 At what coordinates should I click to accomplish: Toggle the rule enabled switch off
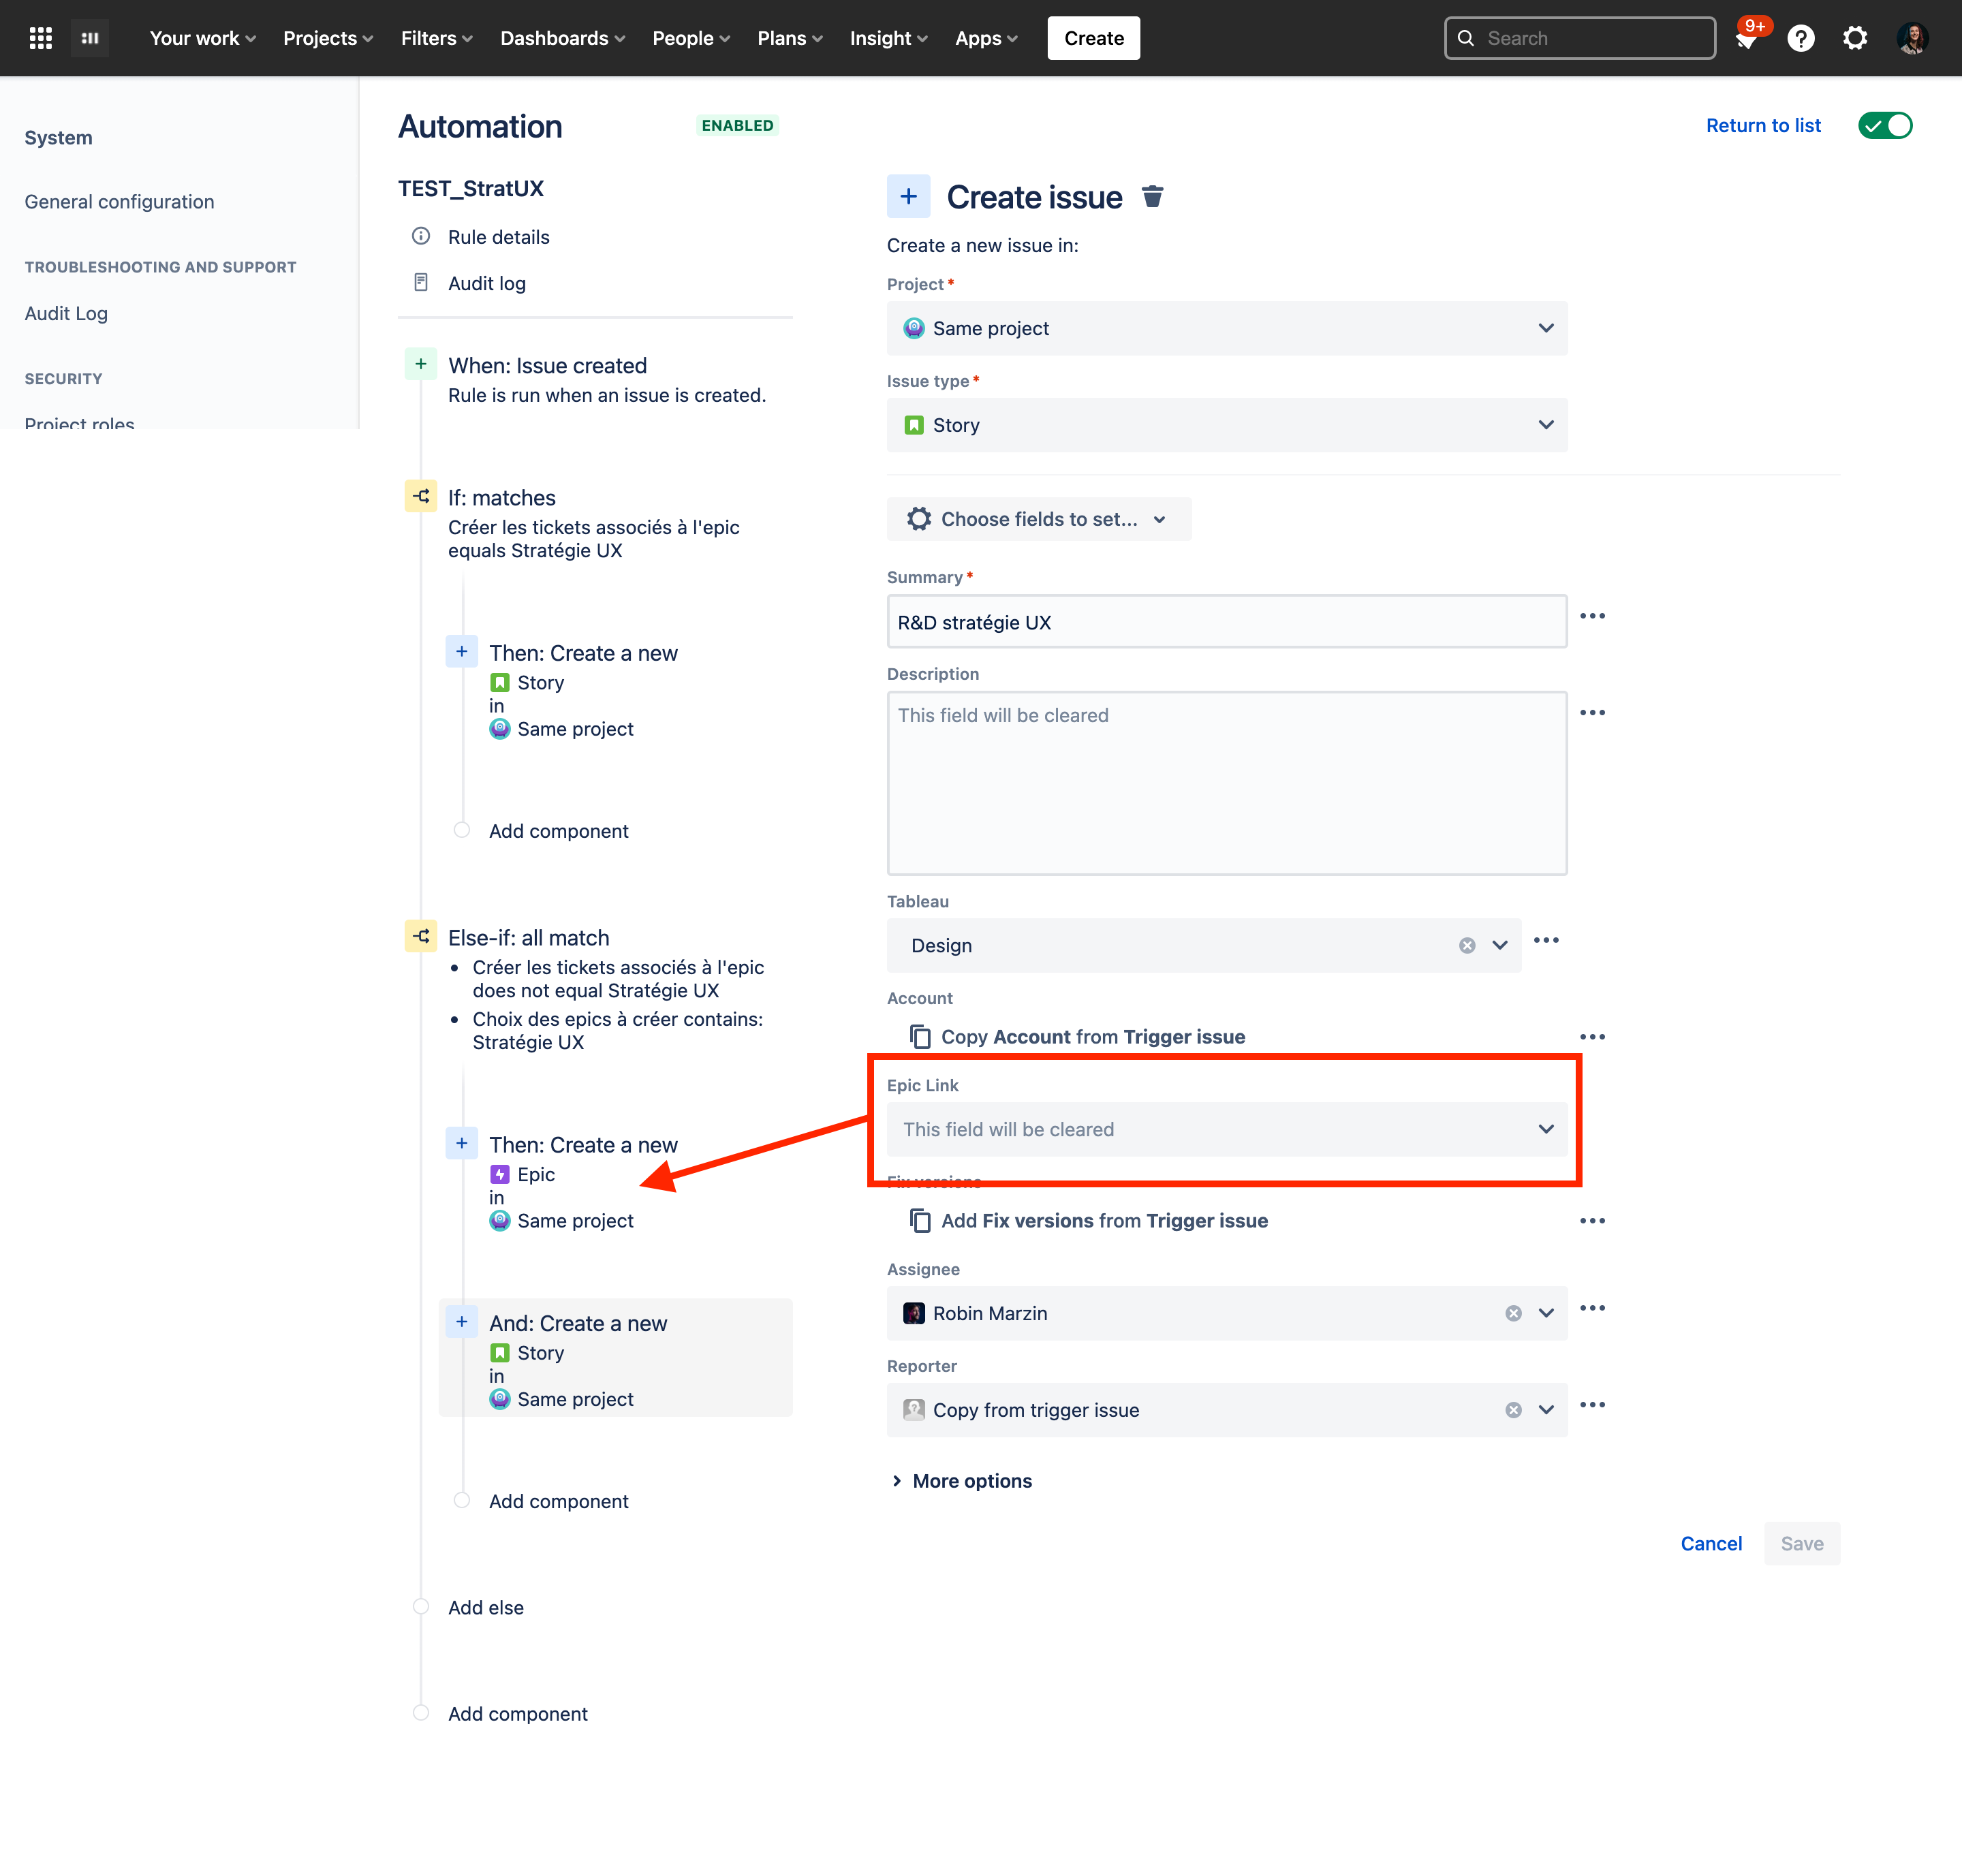click(x=1885, y=125)
